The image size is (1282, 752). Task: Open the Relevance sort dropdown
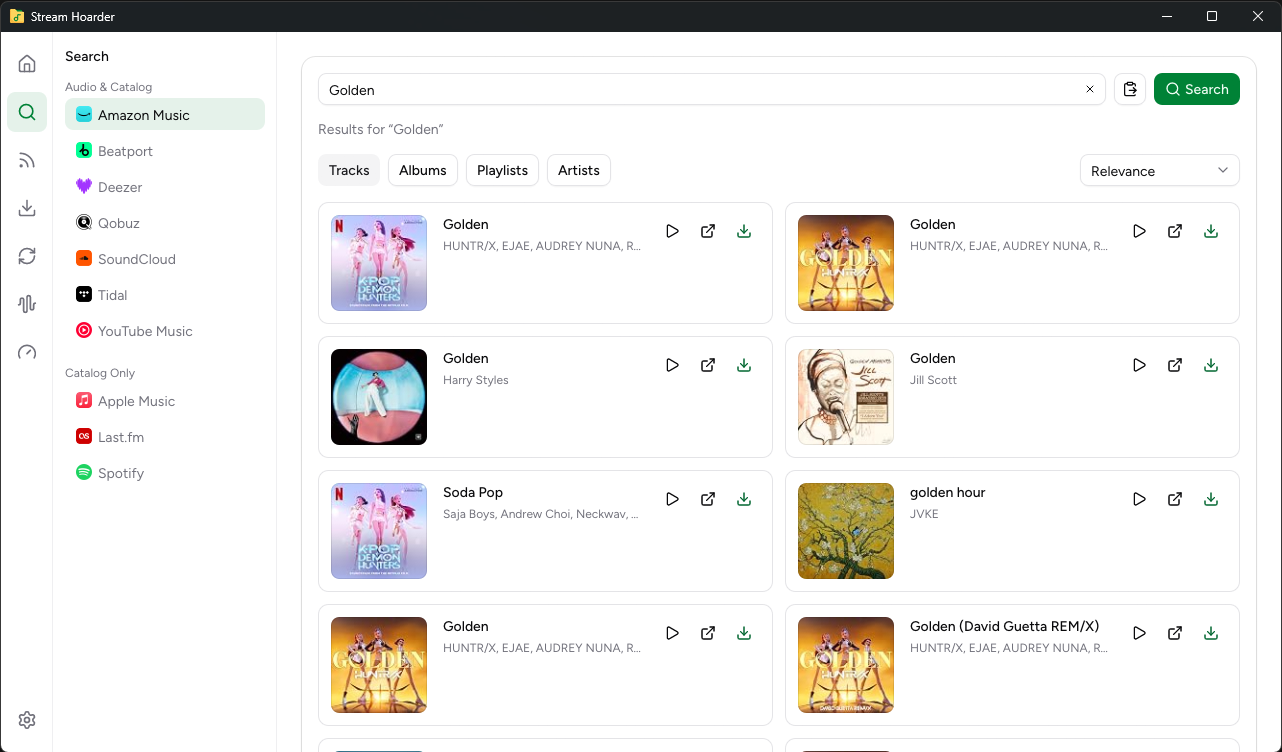(1160, 171)
